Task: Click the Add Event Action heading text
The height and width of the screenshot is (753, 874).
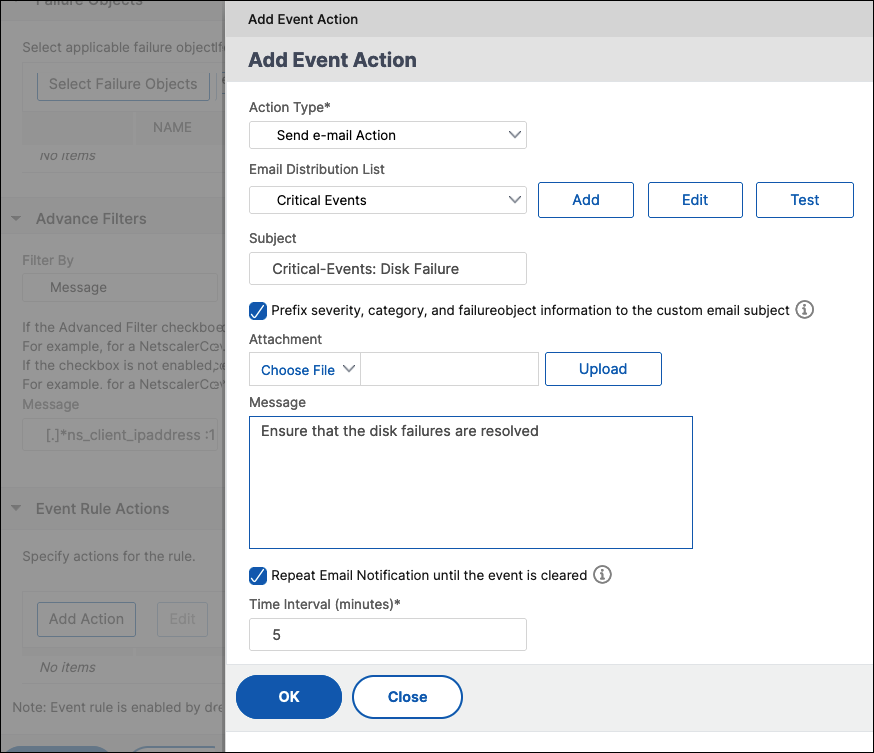Action: 332,60
